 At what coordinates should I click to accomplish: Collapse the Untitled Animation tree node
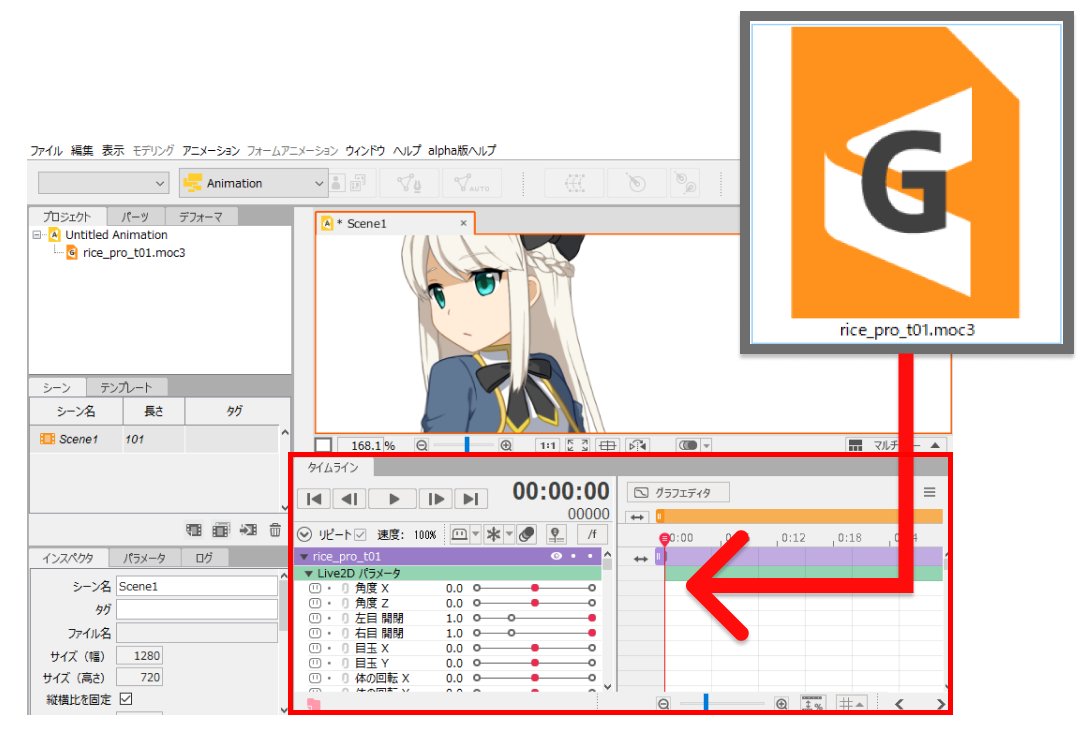(x=37, y=235)
